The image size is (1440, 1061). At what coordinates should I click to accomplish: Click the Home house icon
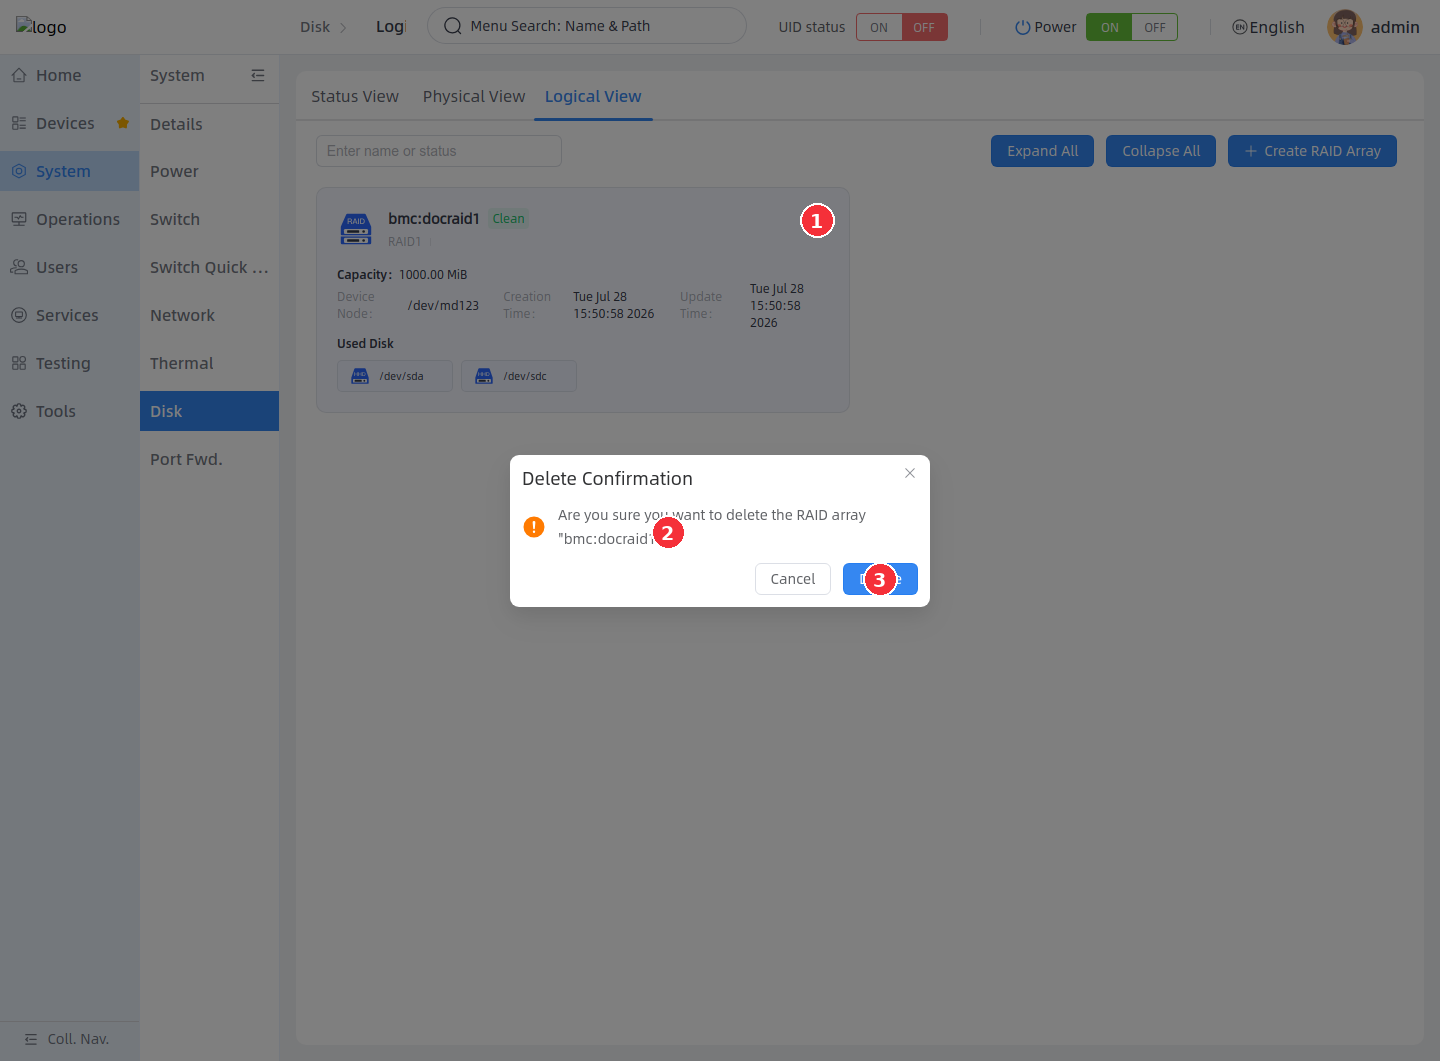tap(19, 75)
